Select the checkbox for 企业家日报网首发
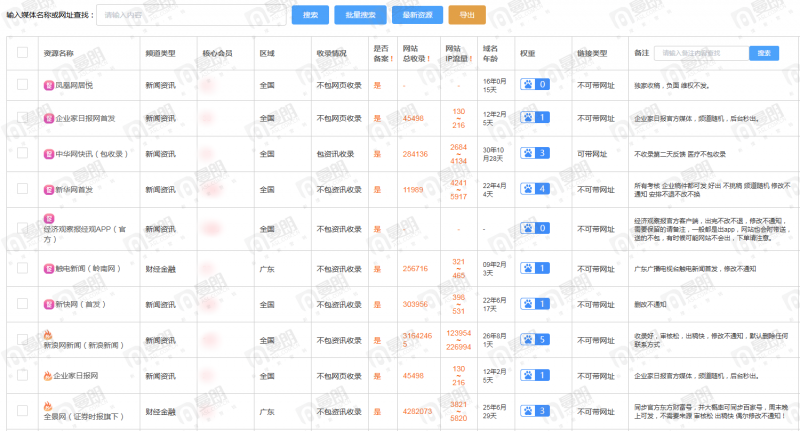Screen dimensions: 800x431 pos(22,117)
